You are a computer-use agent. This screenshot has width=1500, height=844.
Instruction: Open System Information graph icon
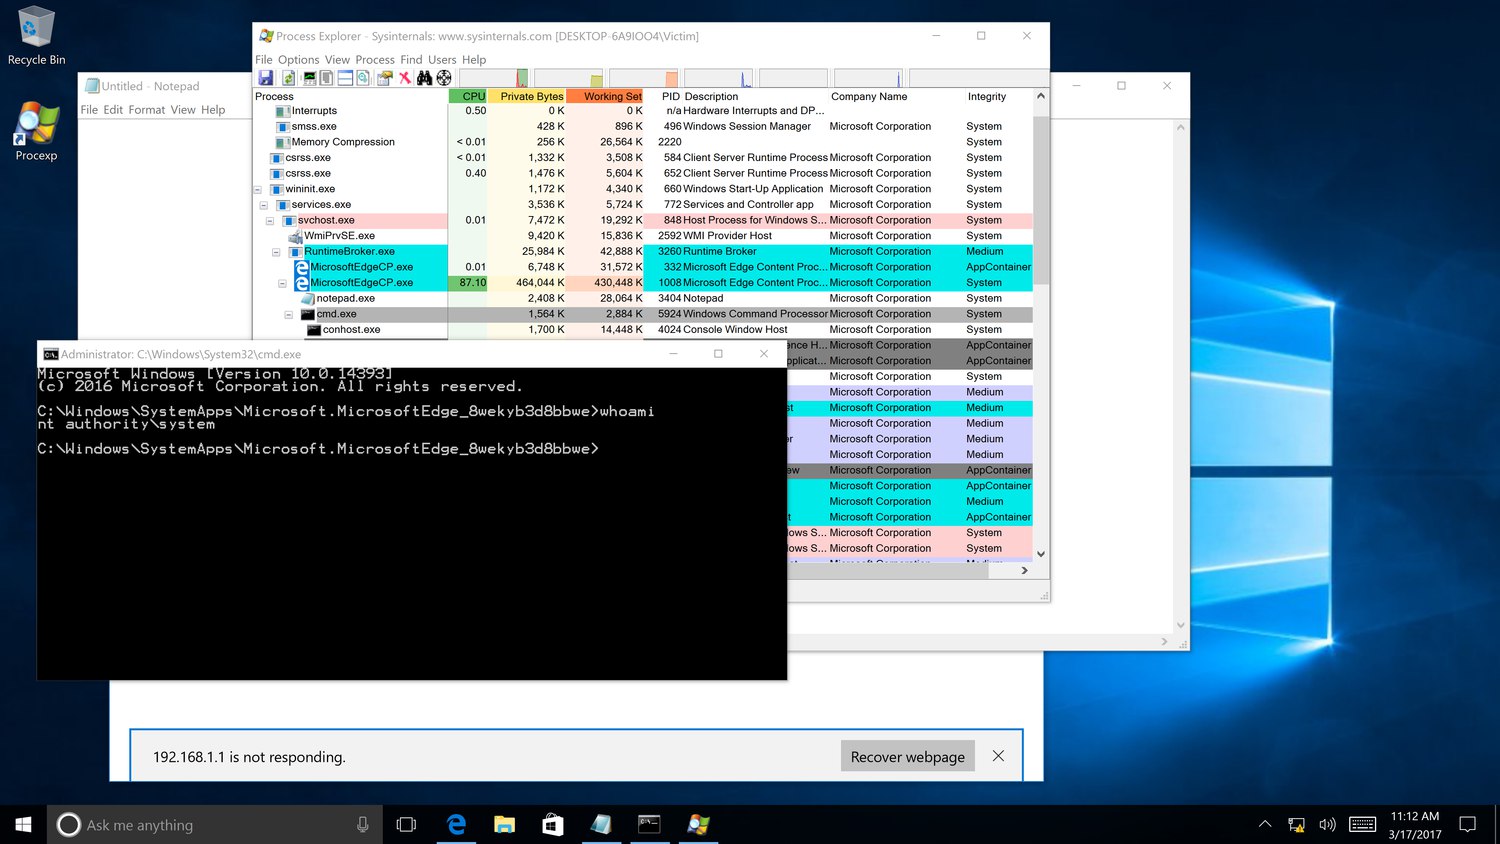(310, 78)
